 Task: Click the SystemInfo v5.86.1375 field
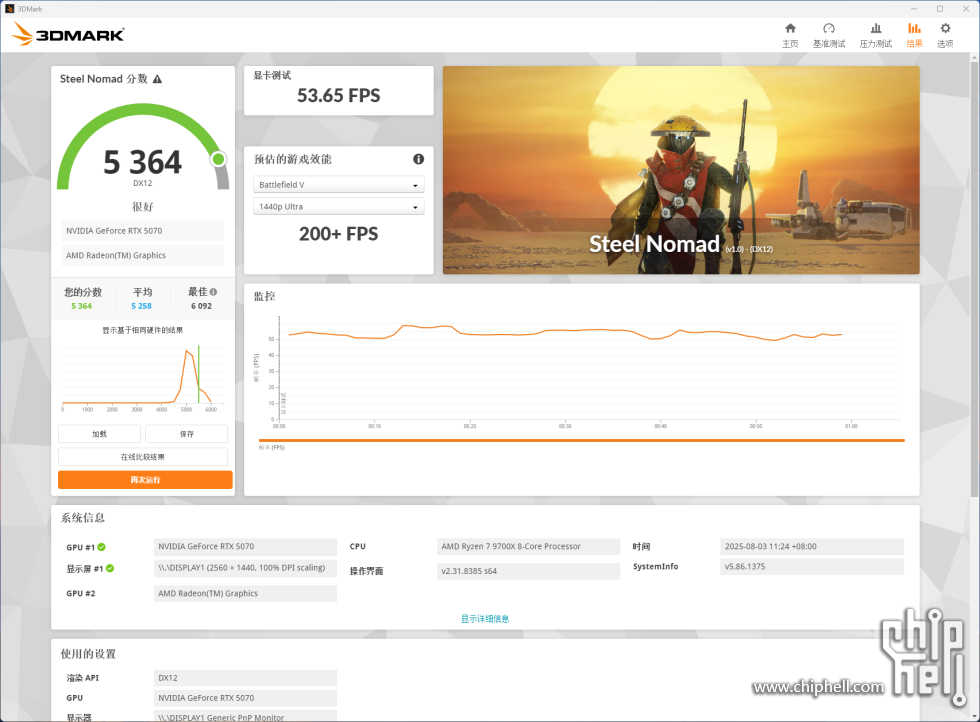pos(812,566)
